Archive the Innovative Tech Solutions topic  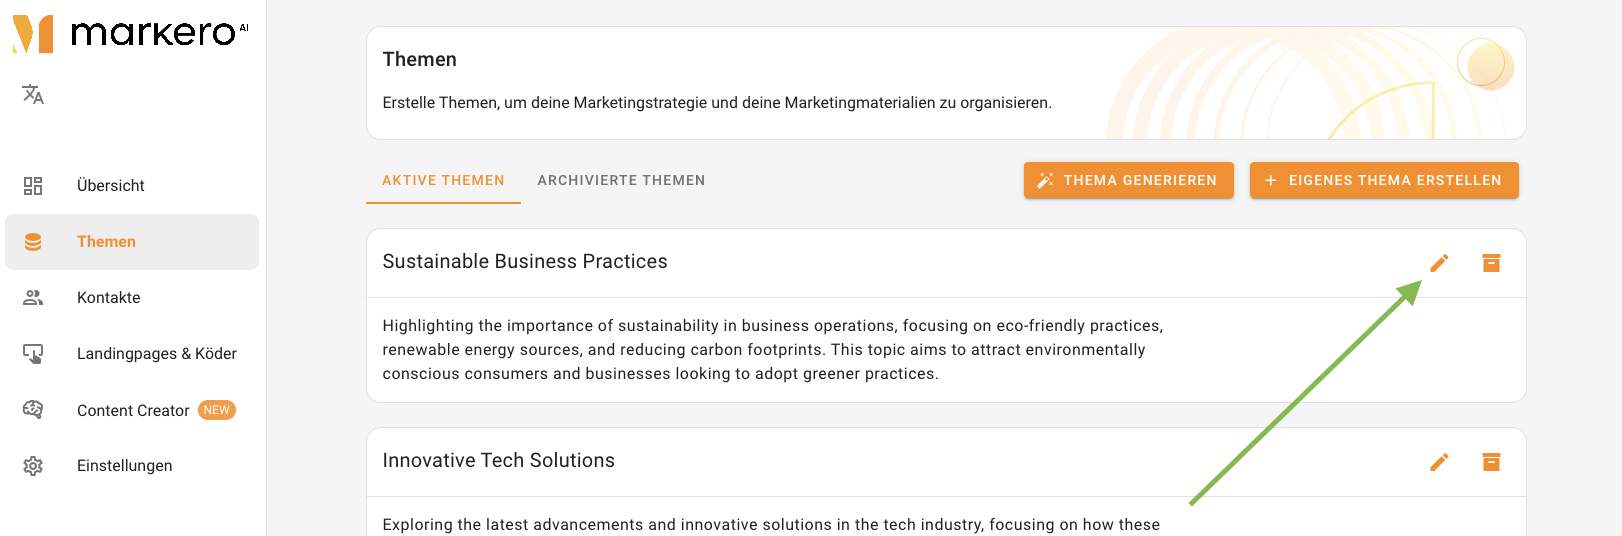coord(1491,462)
